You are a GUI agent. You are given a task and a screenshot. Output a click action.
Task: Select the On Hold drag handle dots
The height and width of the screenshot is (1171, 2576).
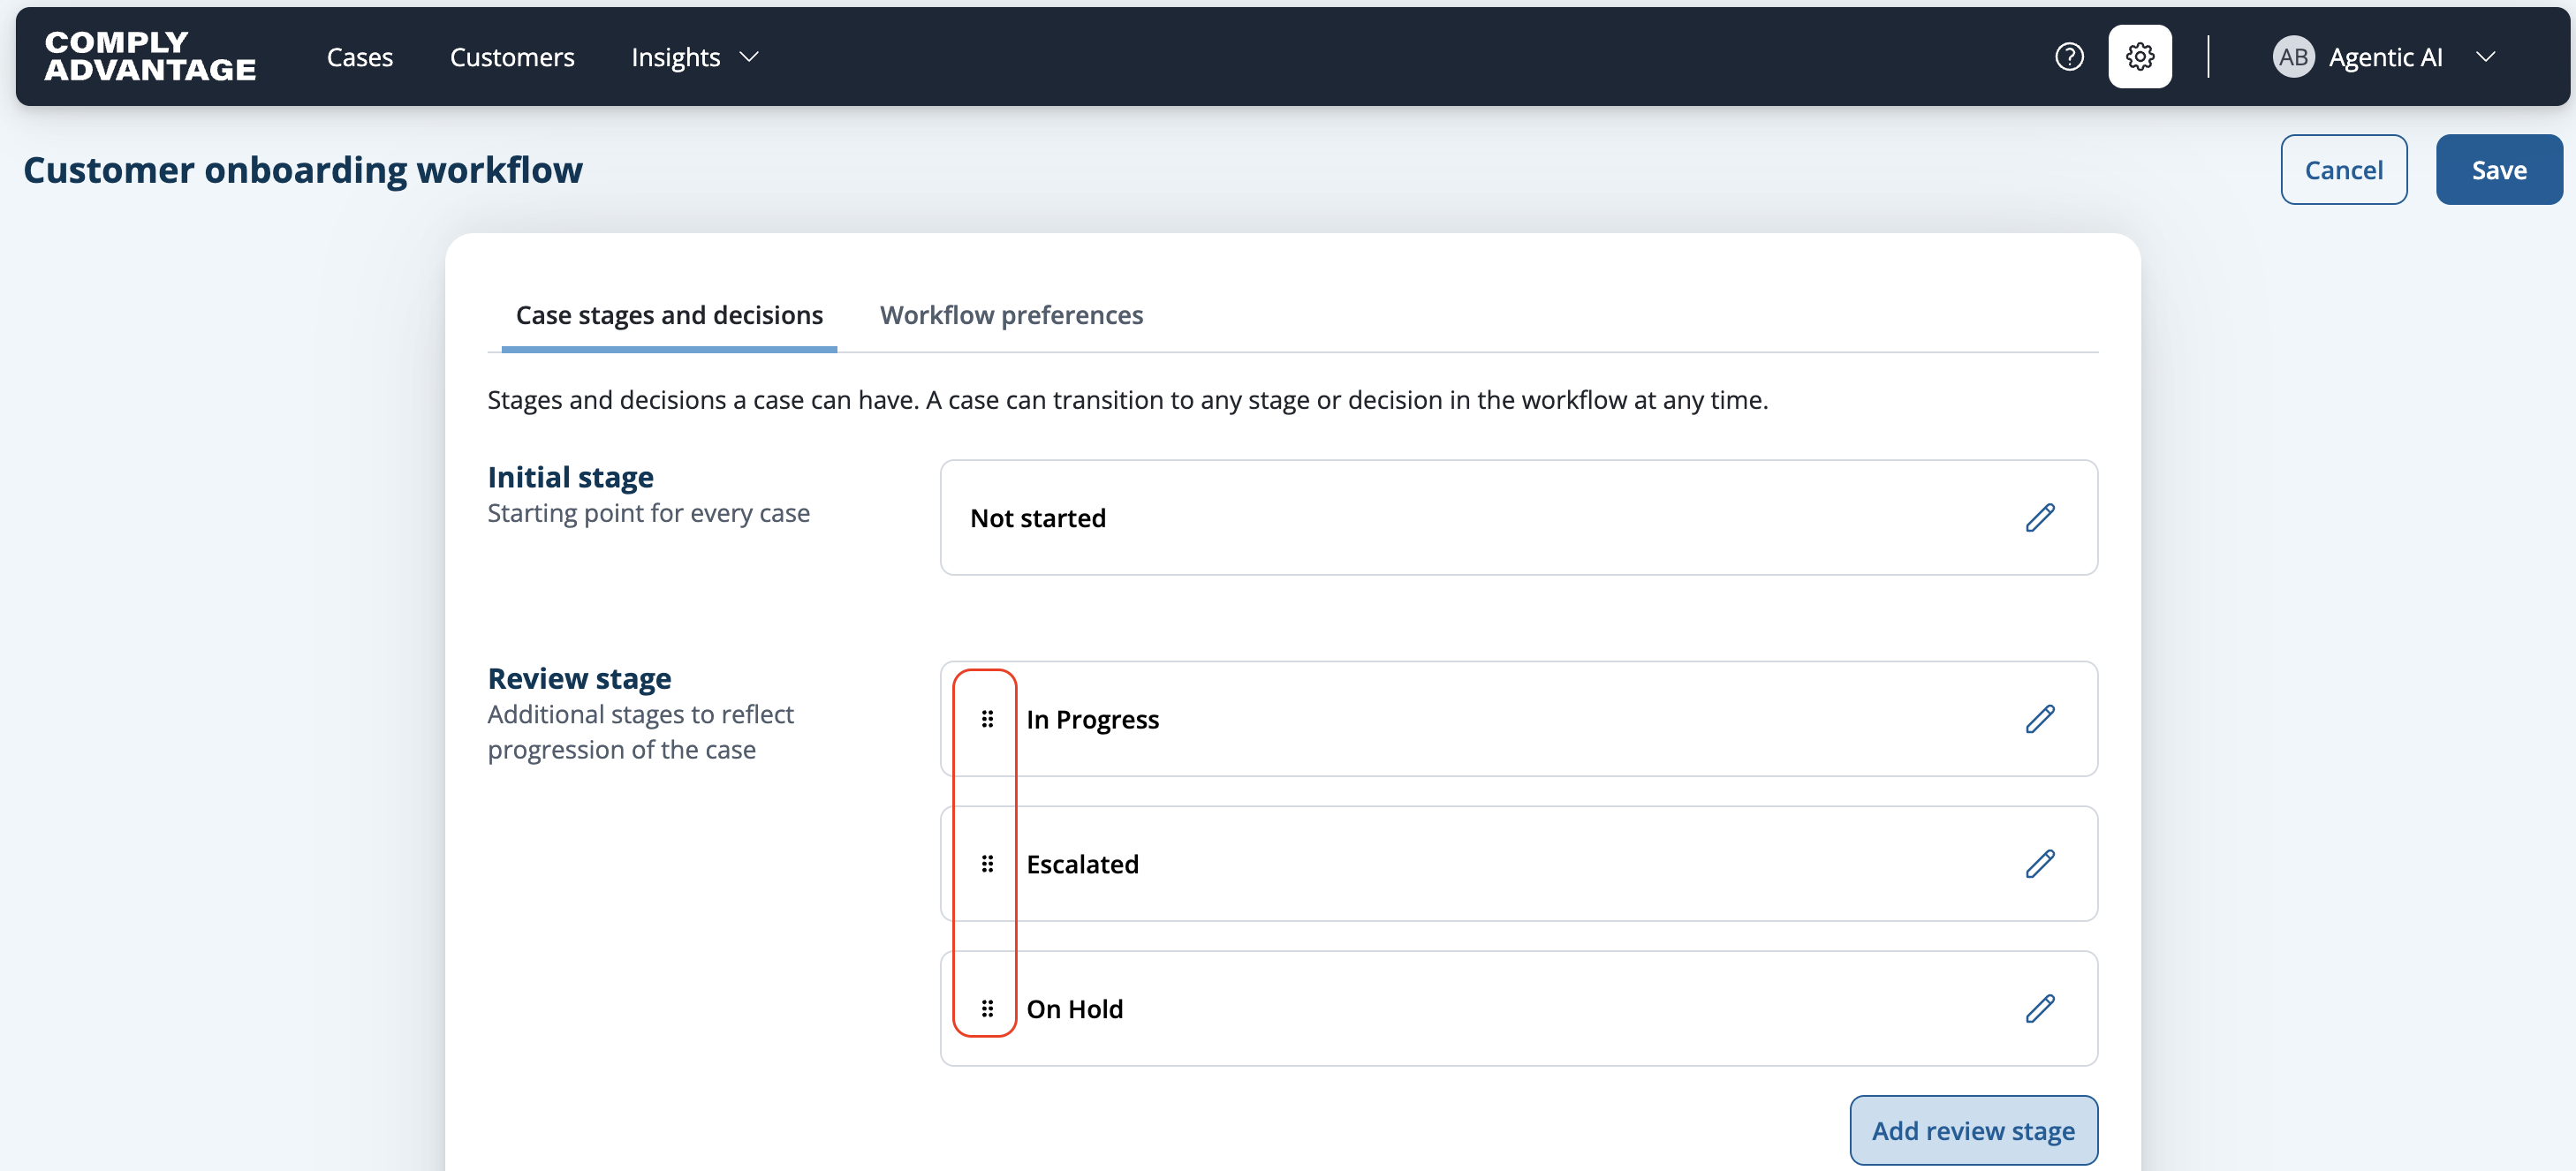(987, 1009)
